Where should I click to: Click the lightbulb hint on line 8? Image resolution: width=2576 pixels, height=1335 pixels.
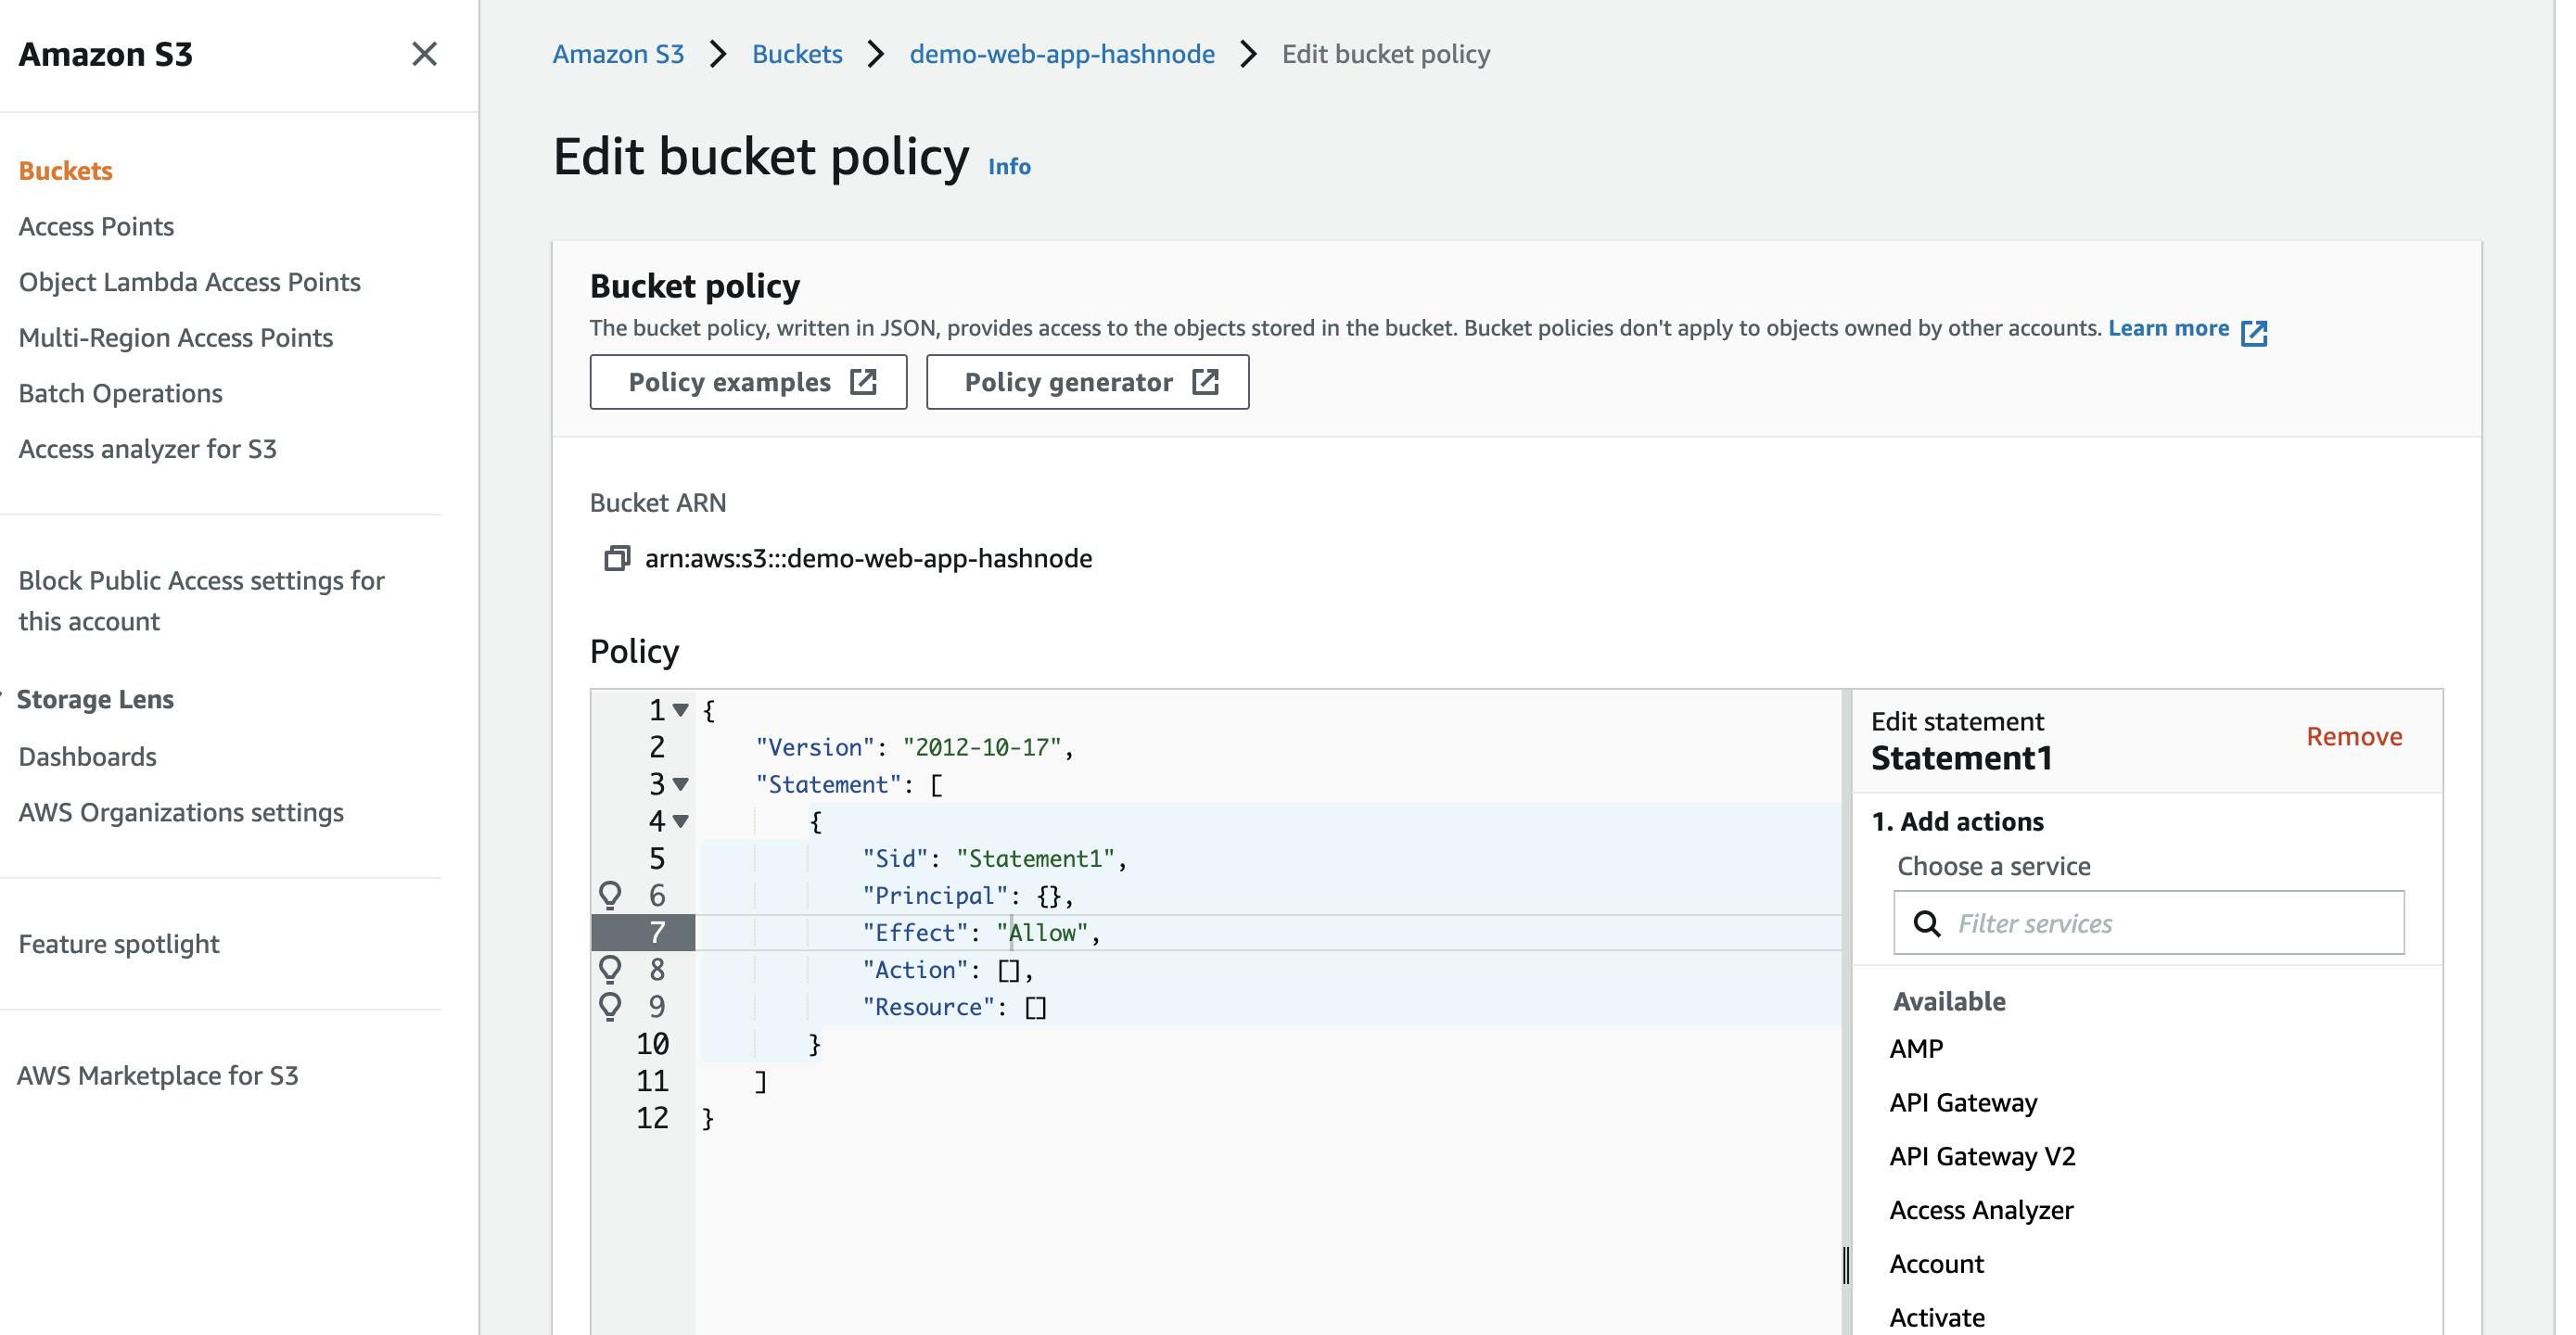[x=610, y=969]
